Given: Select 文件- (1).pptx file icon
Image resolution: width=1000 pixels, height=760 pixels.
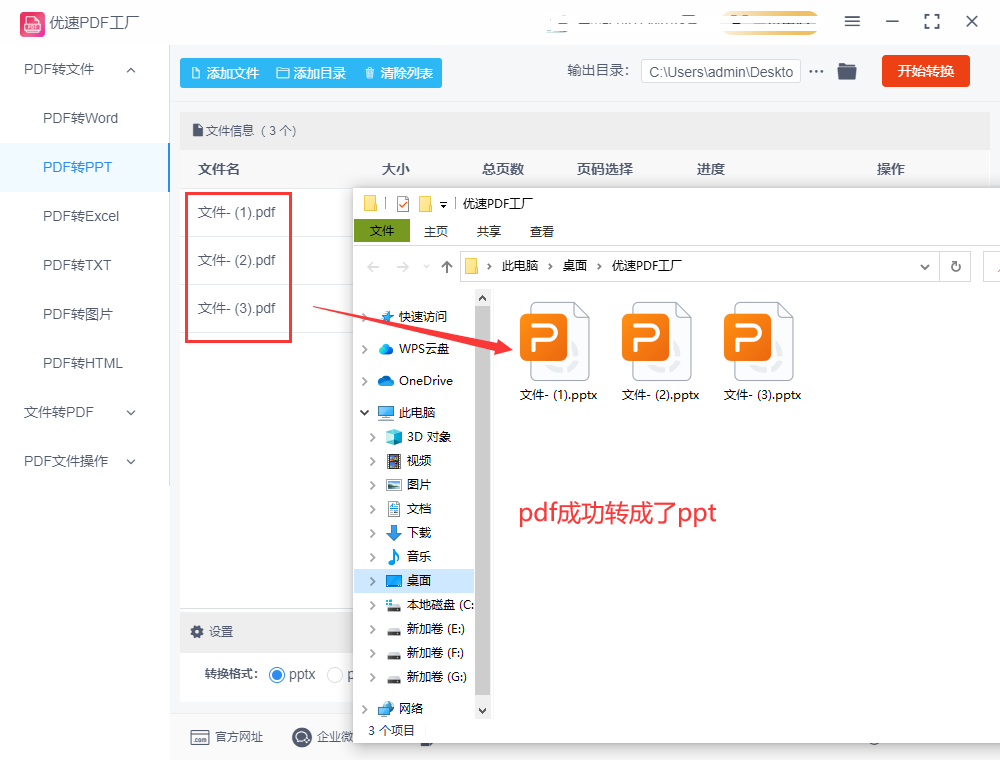Looking at the screenshot, I should coord(554,342).
